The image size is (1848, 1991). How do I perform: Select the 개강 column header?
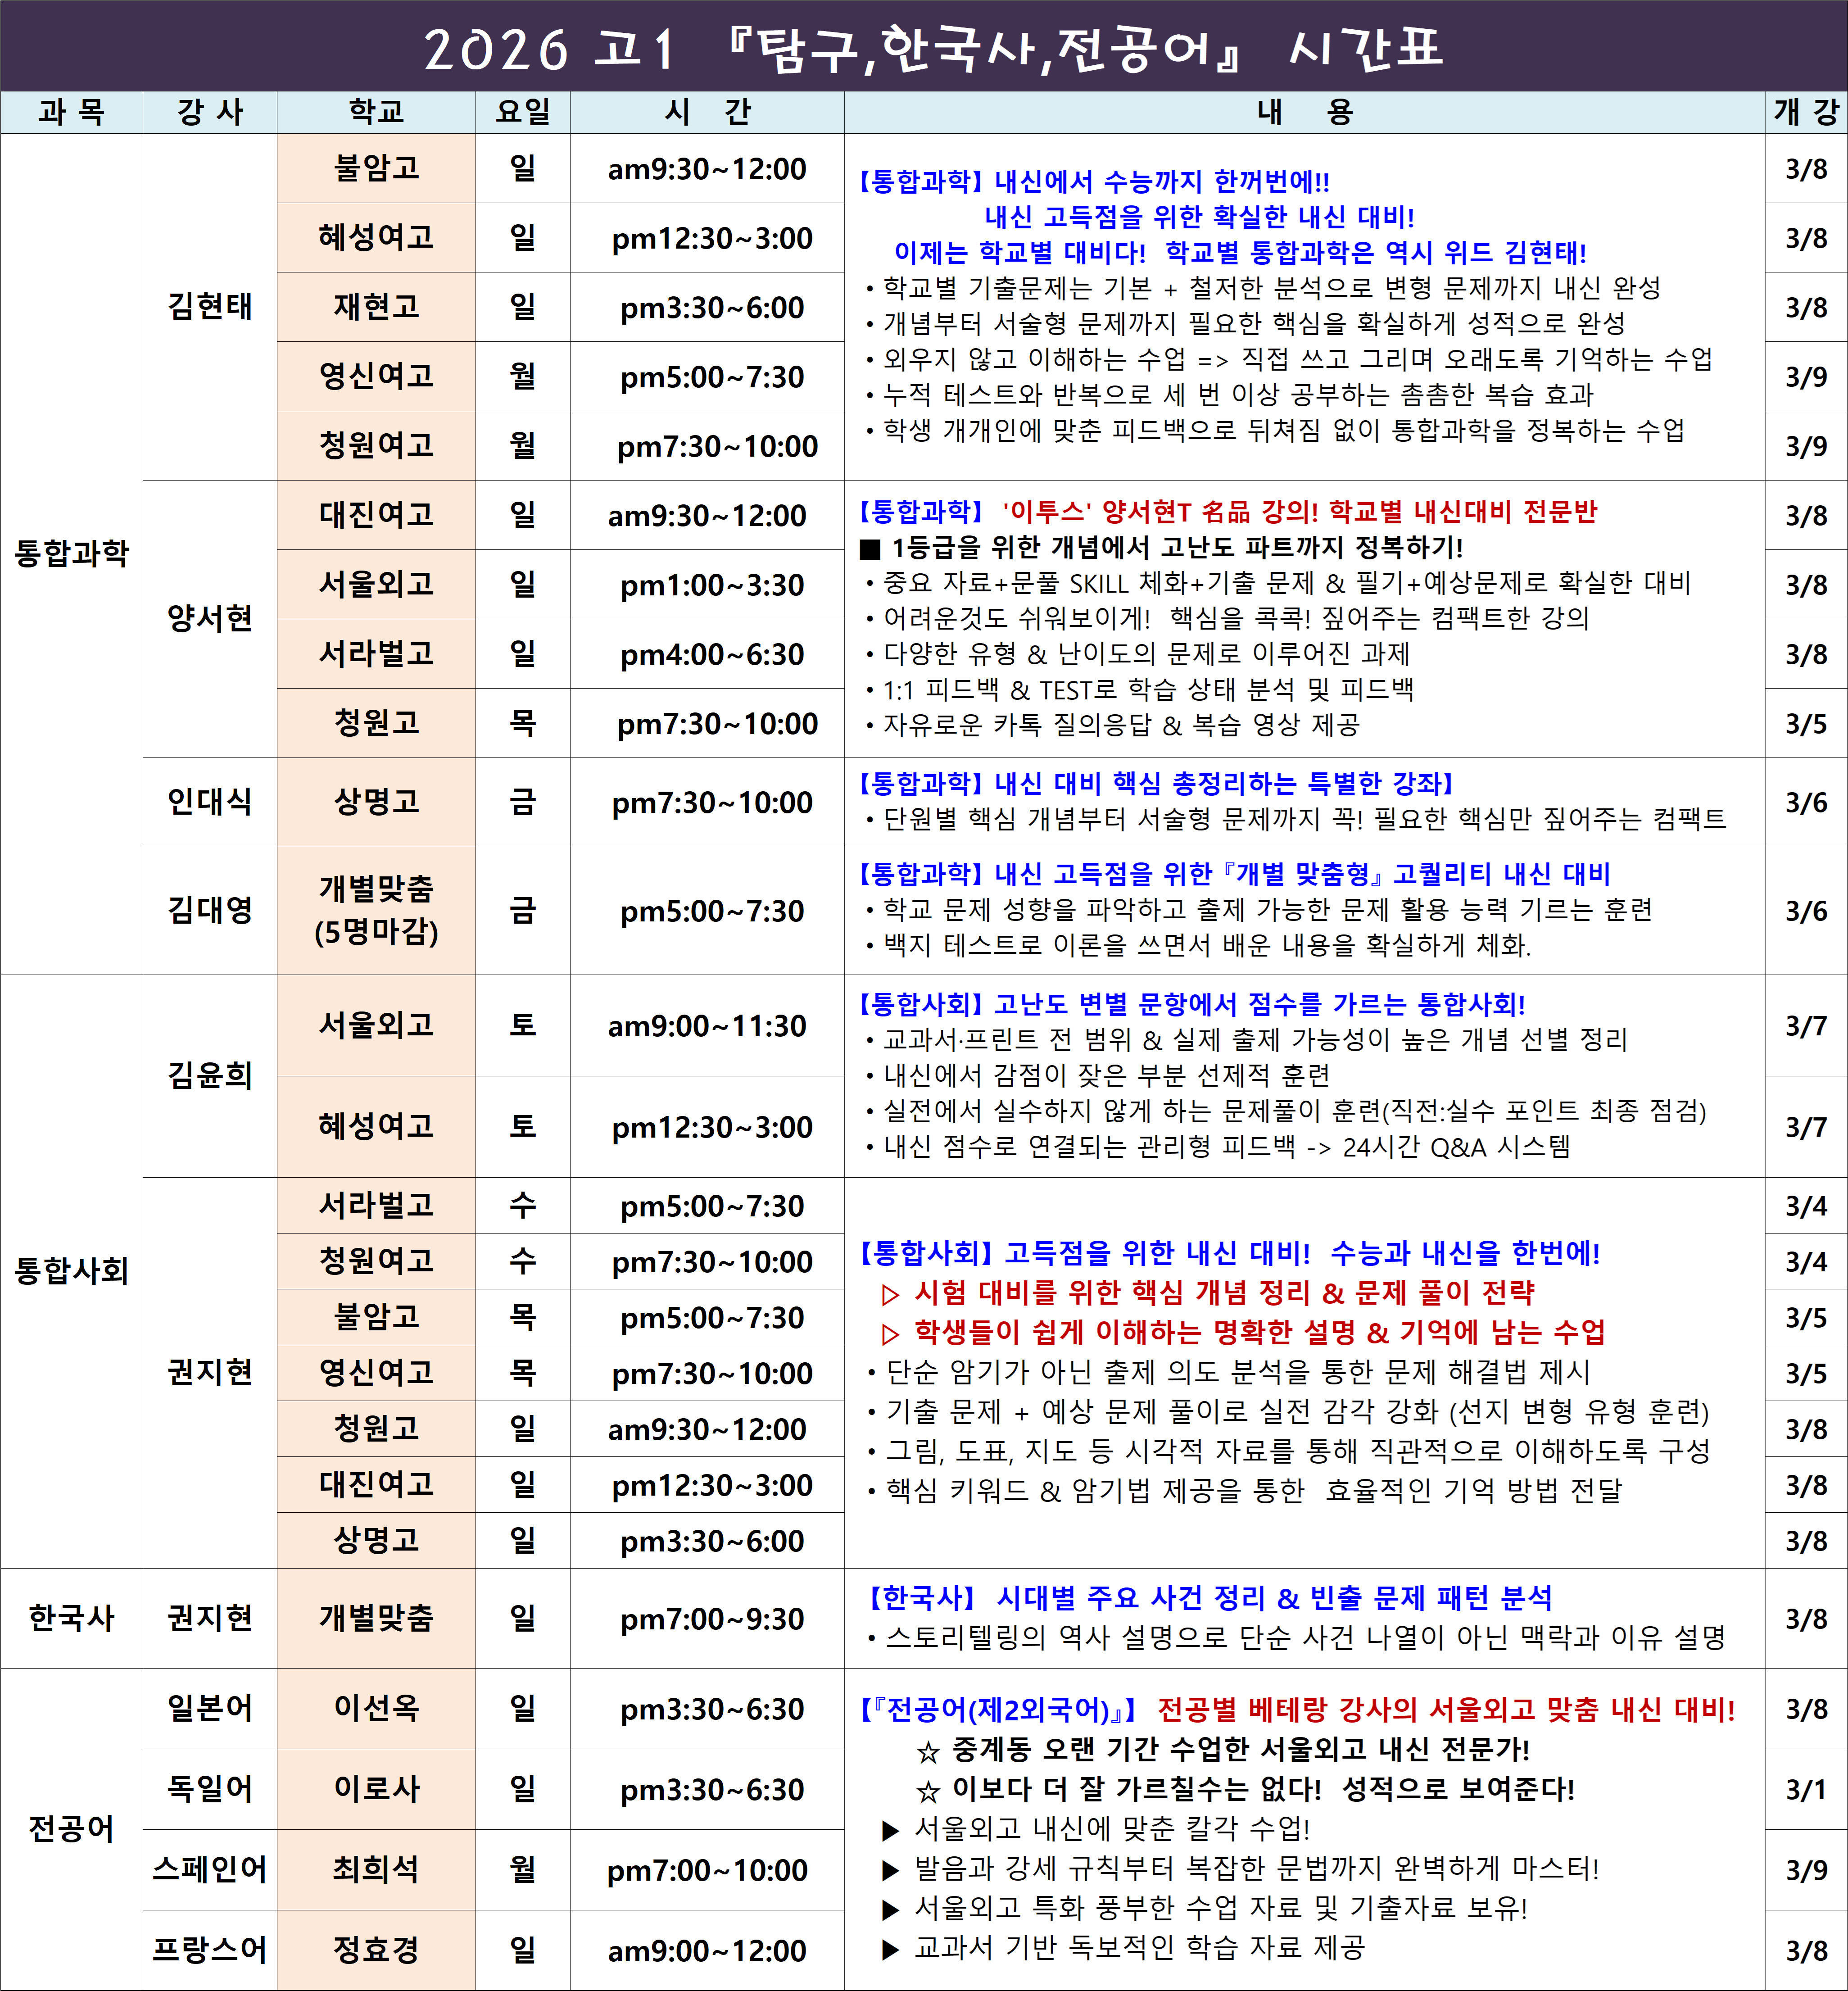(x=1805, y=112)
